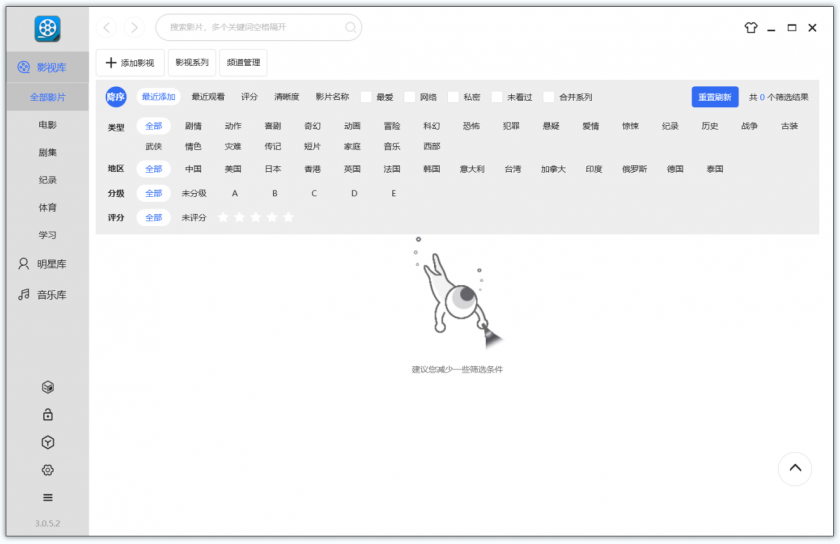840x544 pixels.
Task: Select 电影 category in the sidebar
Action: pyautogui.click(x=47, y=125)
